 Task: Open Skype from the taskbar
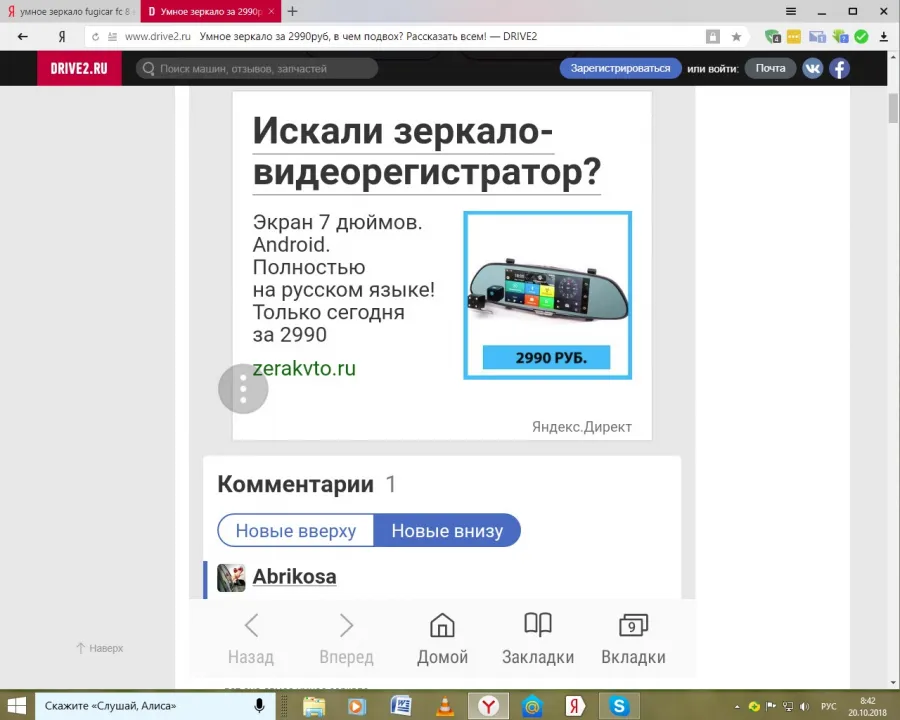[x=618, y=706]
